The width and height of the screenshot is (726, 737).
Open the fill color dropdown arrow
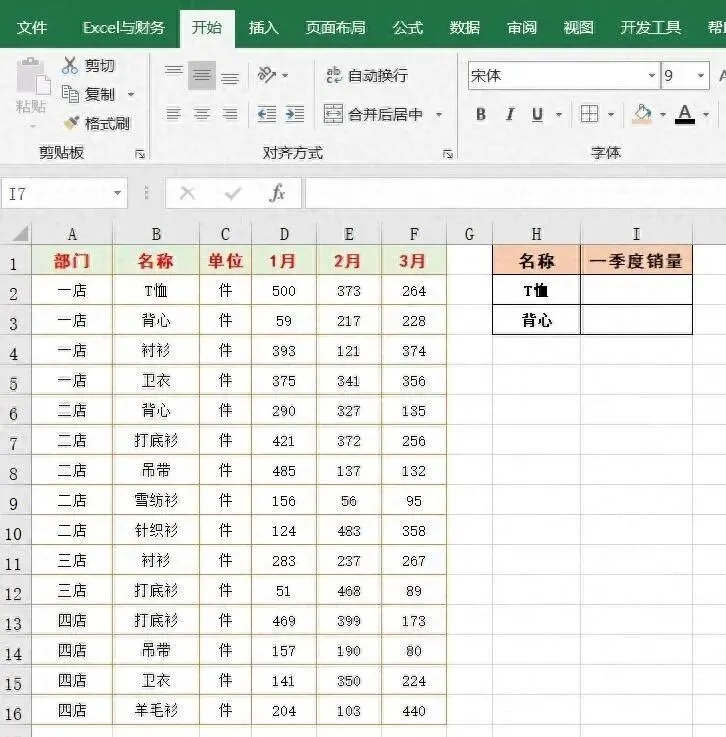point(663,114)
